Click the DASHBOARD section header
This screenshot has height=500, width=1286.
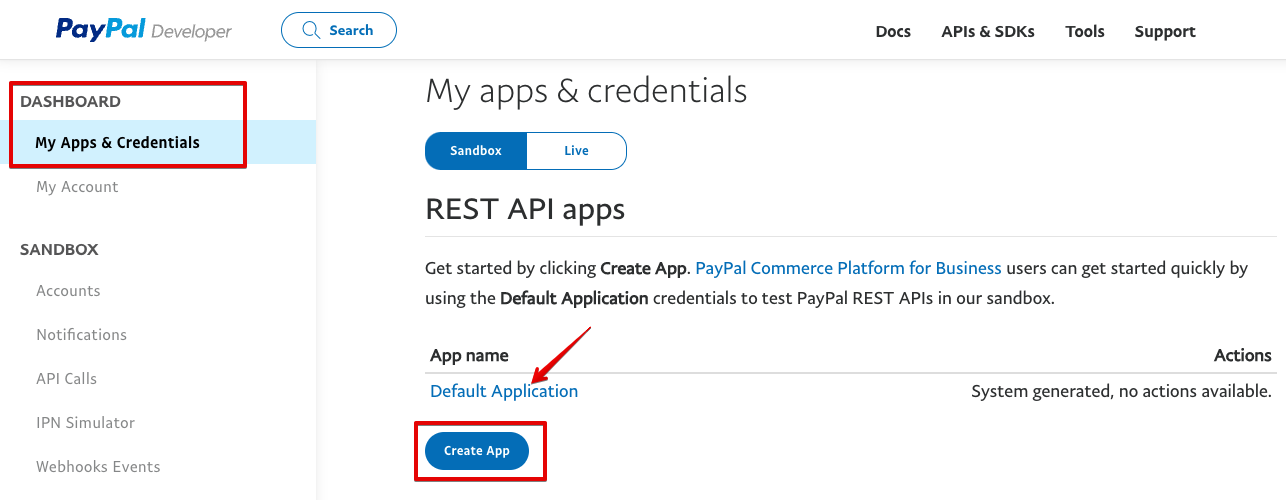pos(70,101)
